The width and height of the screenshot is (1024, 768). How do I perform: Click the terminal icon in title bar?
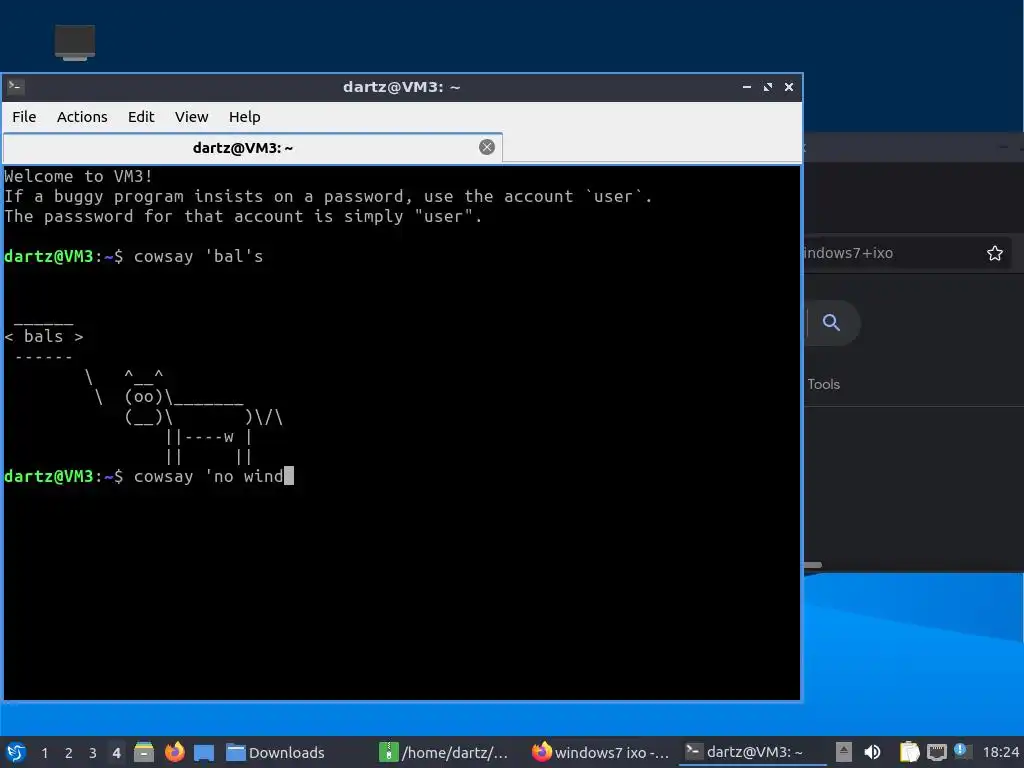pyautogui.click(x=16, y=86)
